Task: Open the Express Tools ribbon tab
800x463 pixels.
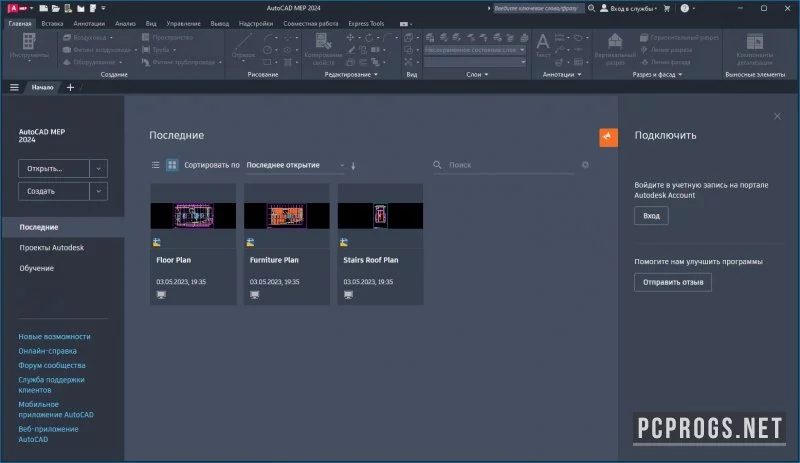Action: [366, 23]
